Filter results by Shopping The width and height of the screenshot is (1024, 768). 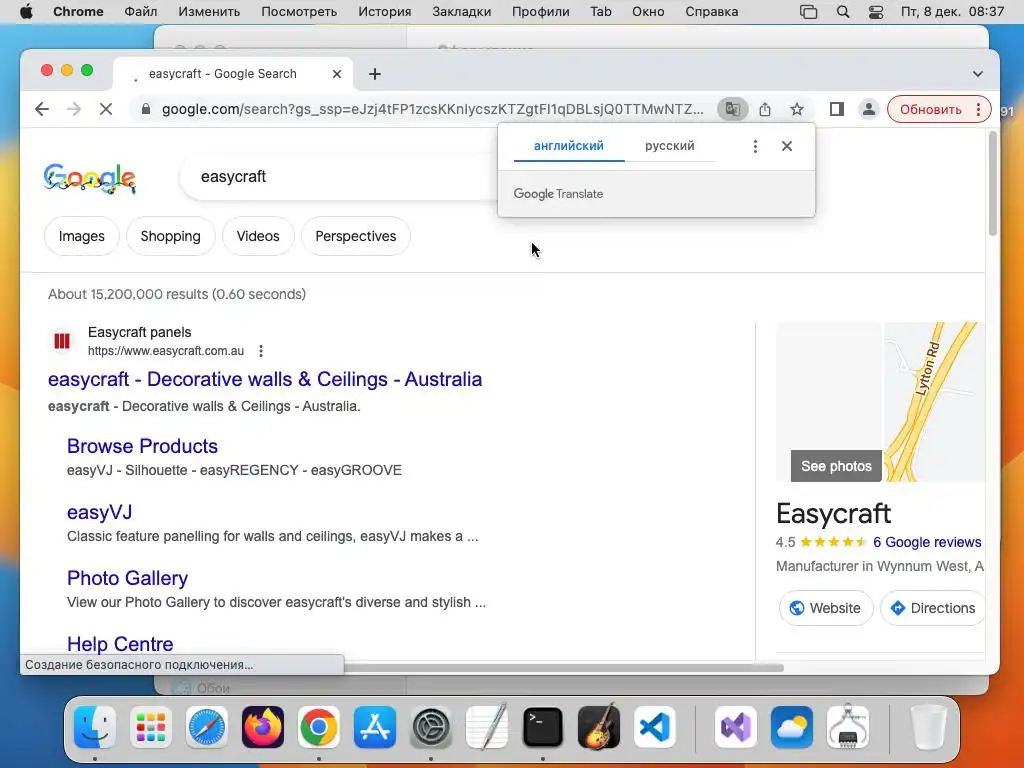point(170,236)
